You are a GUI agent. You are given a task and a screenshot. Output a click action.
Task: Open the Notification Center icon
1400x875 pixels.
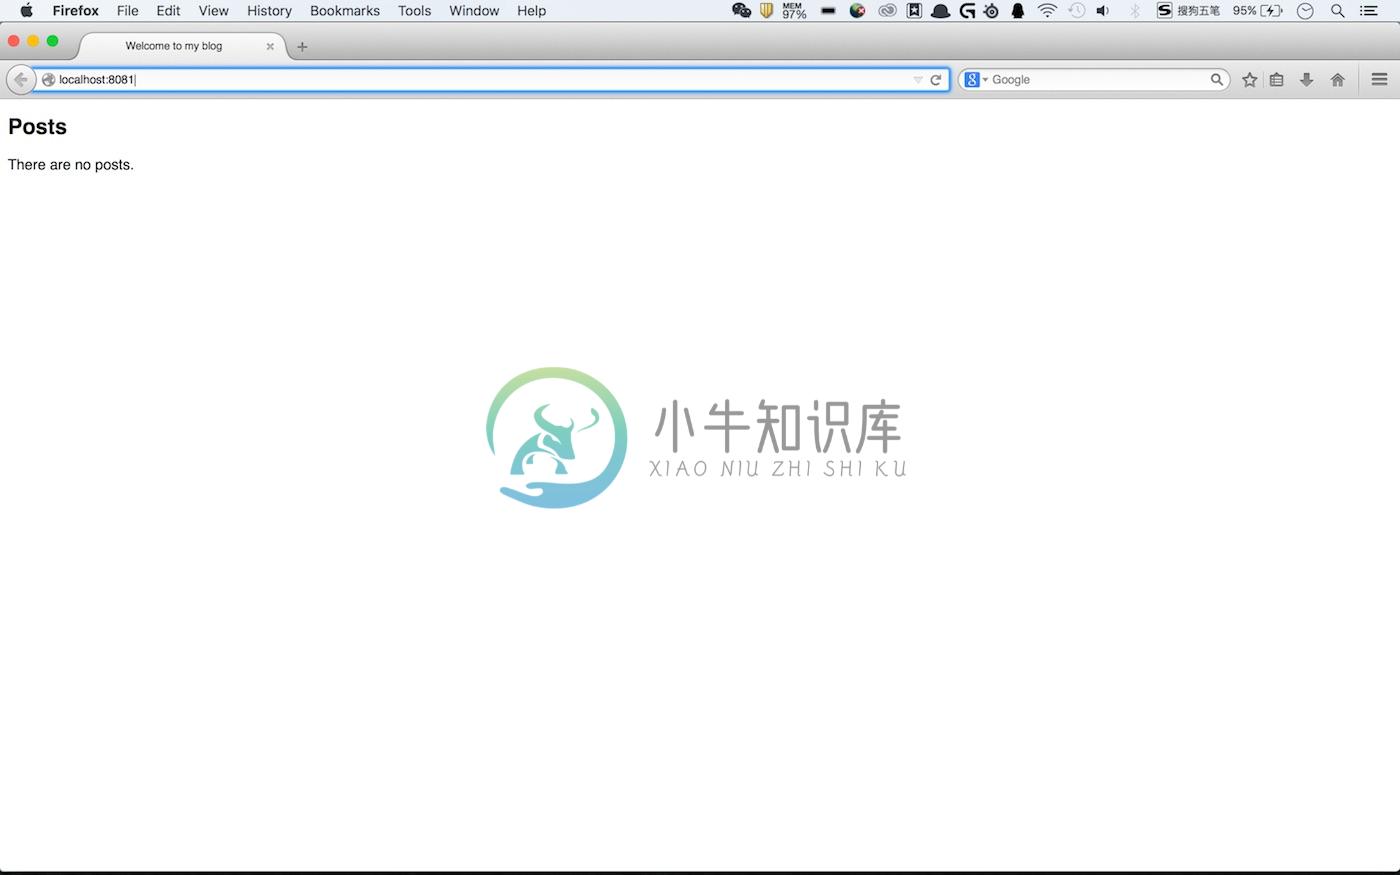1369,11
